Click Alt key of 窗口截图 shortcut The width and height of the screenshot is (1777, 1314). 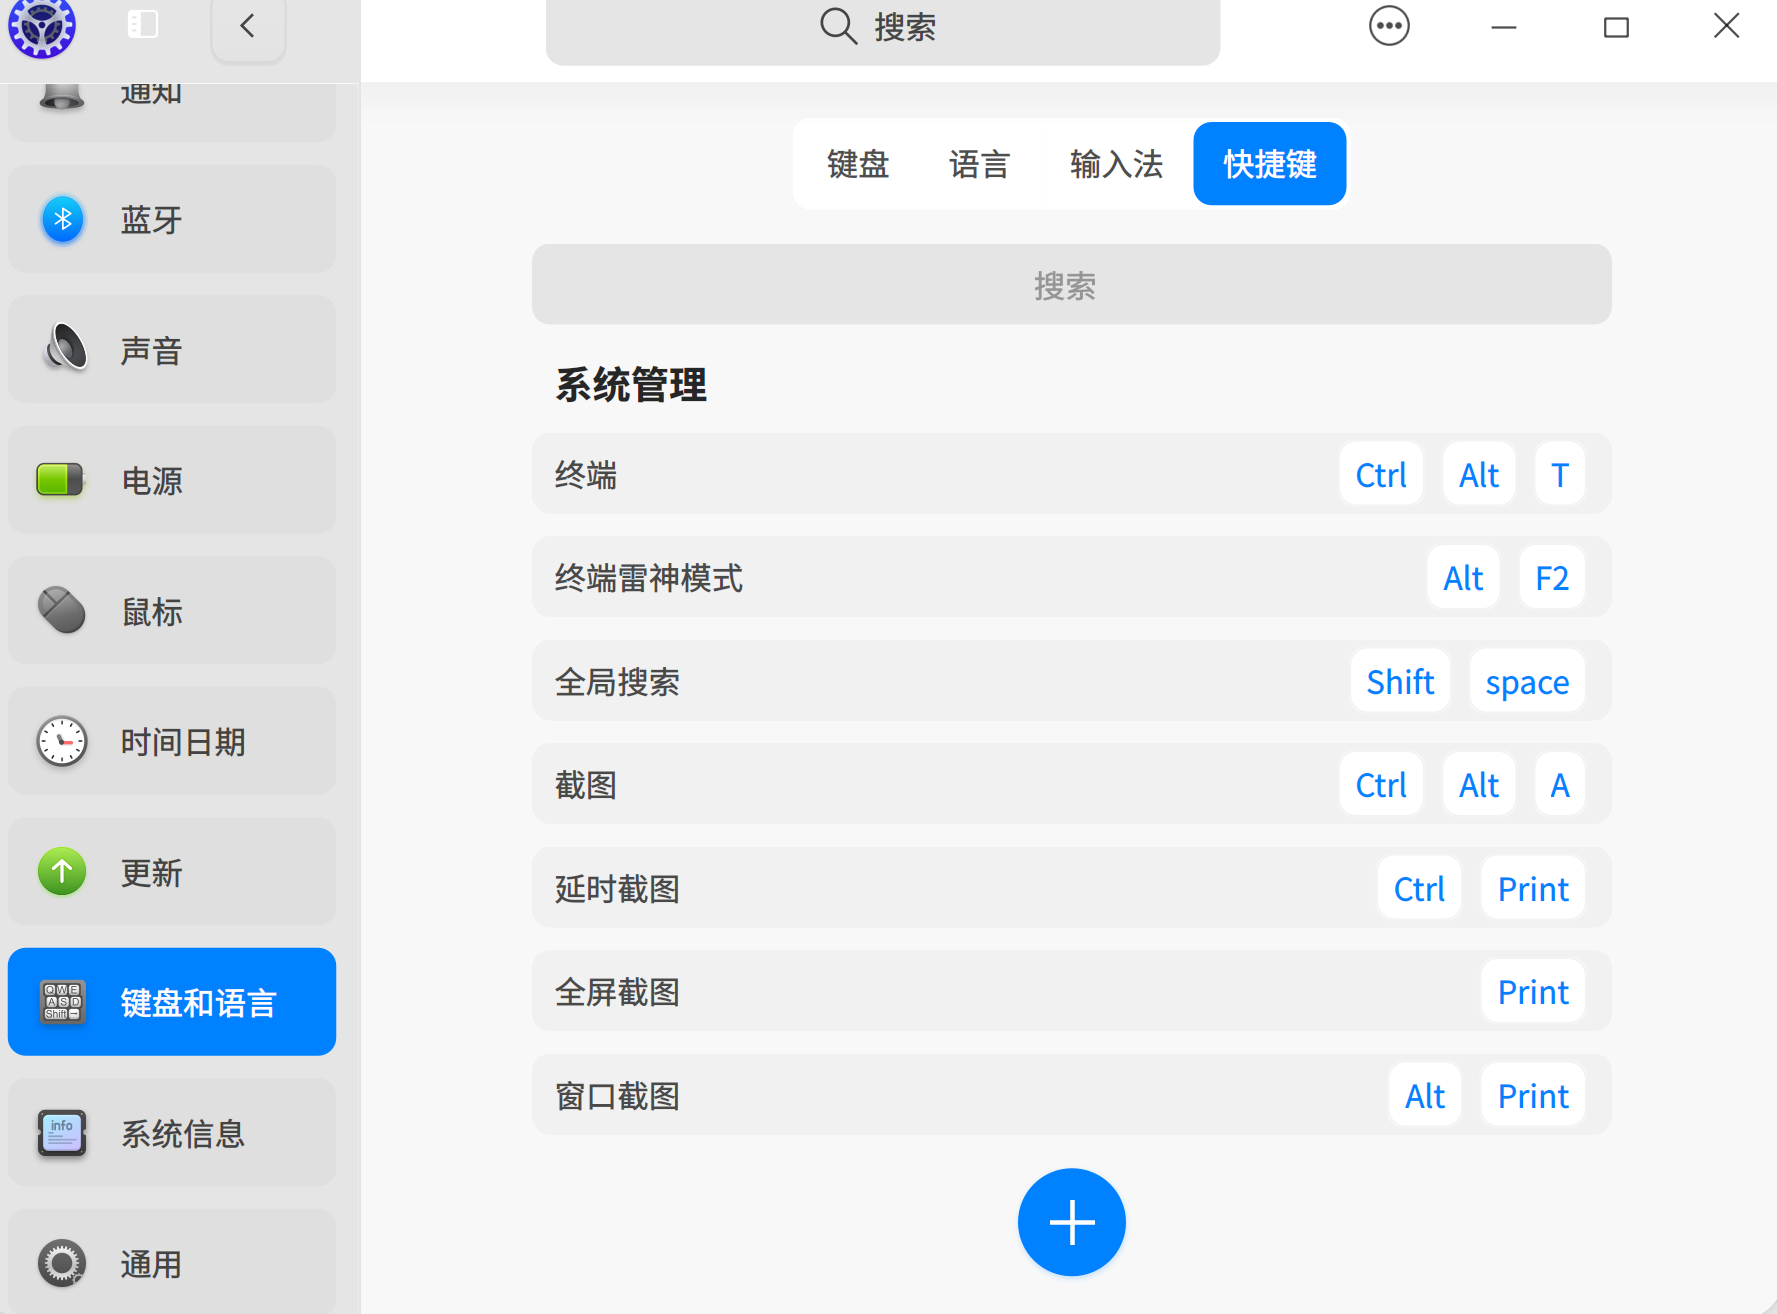(1425, 1095)
